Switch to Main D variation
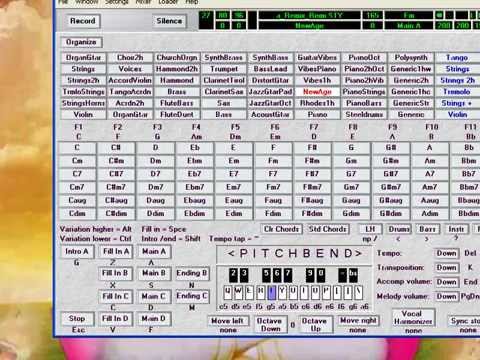Viewport: 480px width, 360px height. (153, 318)
